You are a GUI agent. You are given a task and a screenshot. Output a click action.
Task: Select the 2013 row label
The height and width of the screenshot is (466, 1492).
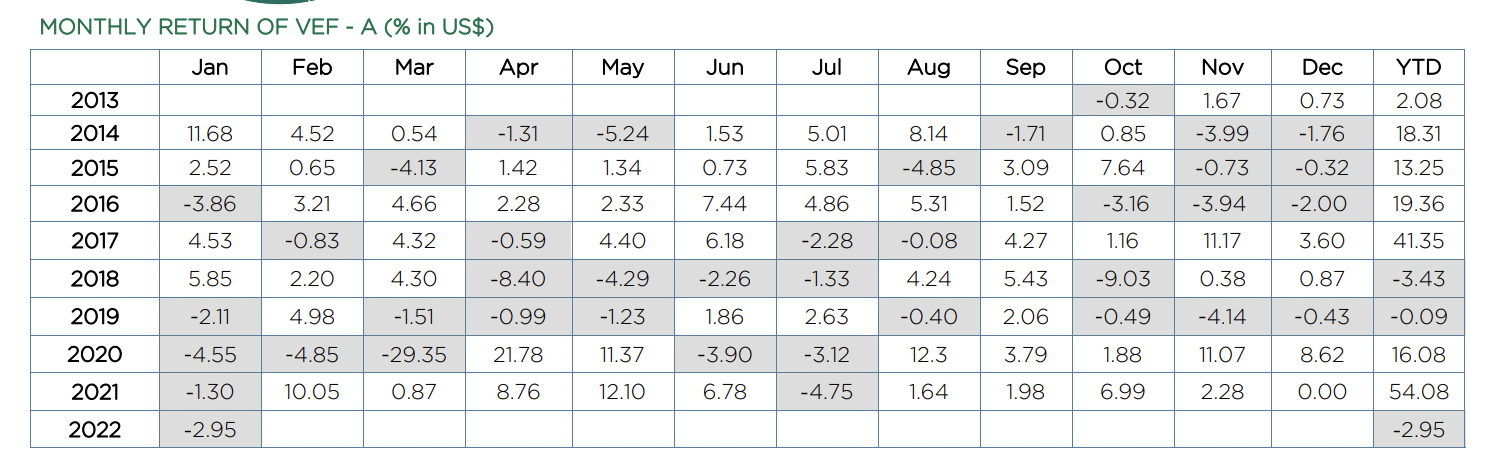tap(95, 100)
